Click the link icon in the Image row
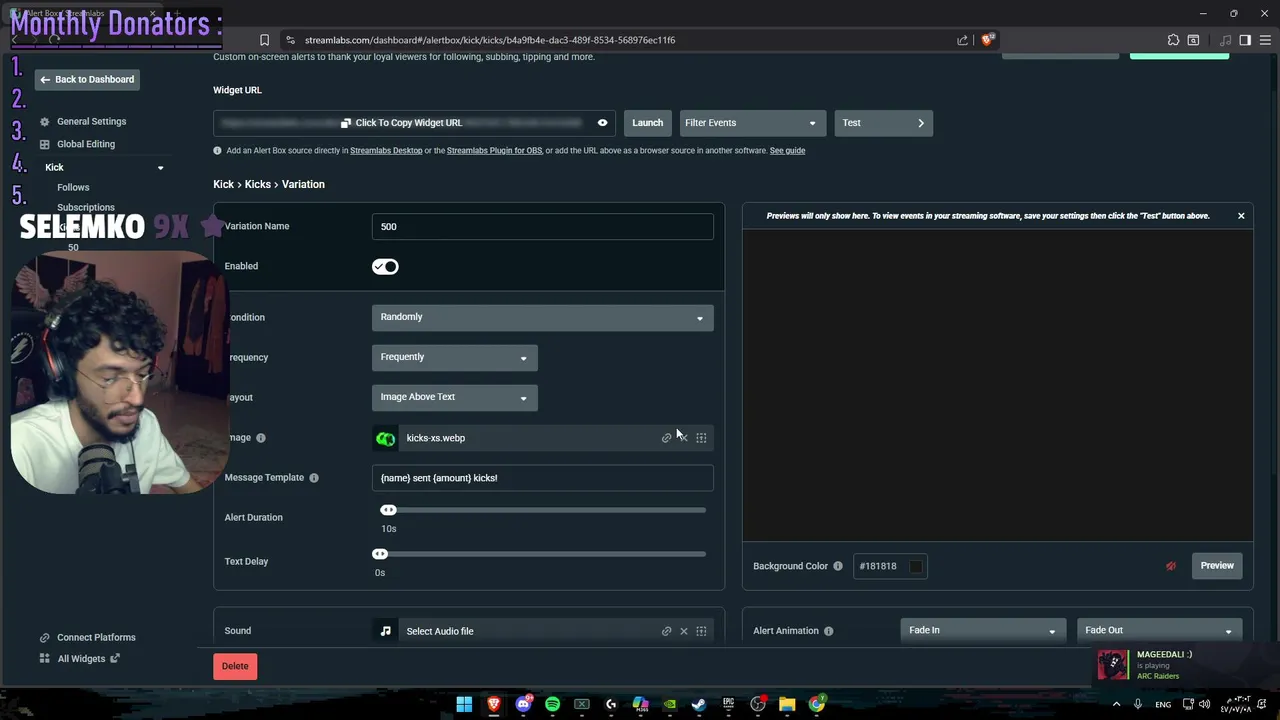The width and height of the screenshot is (1280, 720). pos(666,438)
